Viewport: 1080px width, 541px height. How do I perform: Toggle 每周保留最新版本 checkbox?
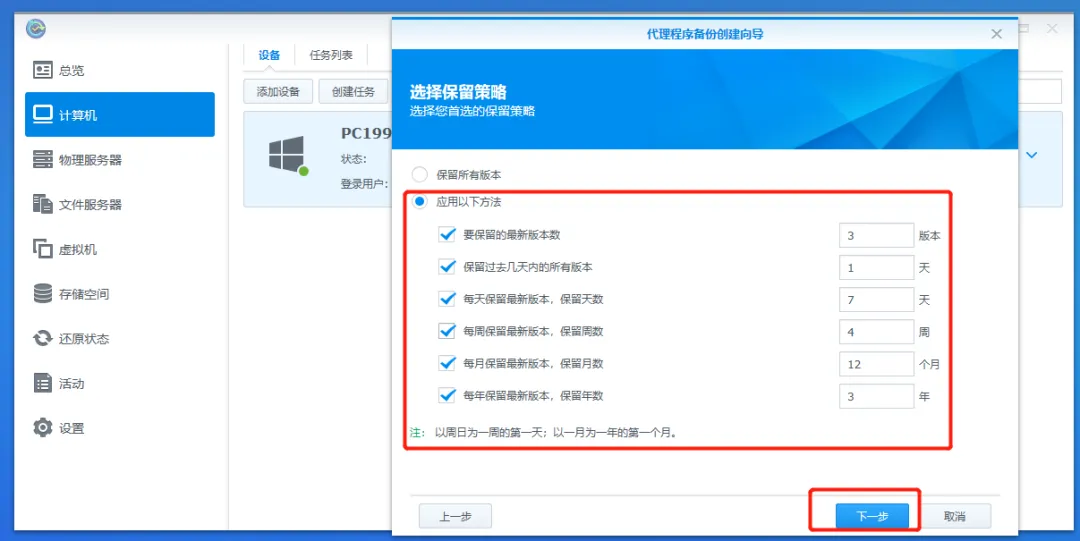tap(447, 331)
